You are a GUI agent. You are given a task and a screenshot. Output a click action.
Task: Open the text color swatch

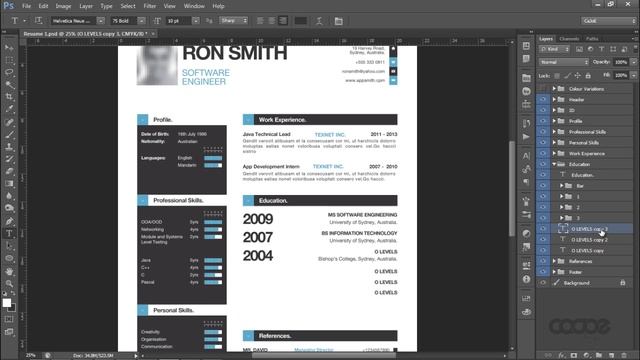pyautogui.click(x=300, y=21)
